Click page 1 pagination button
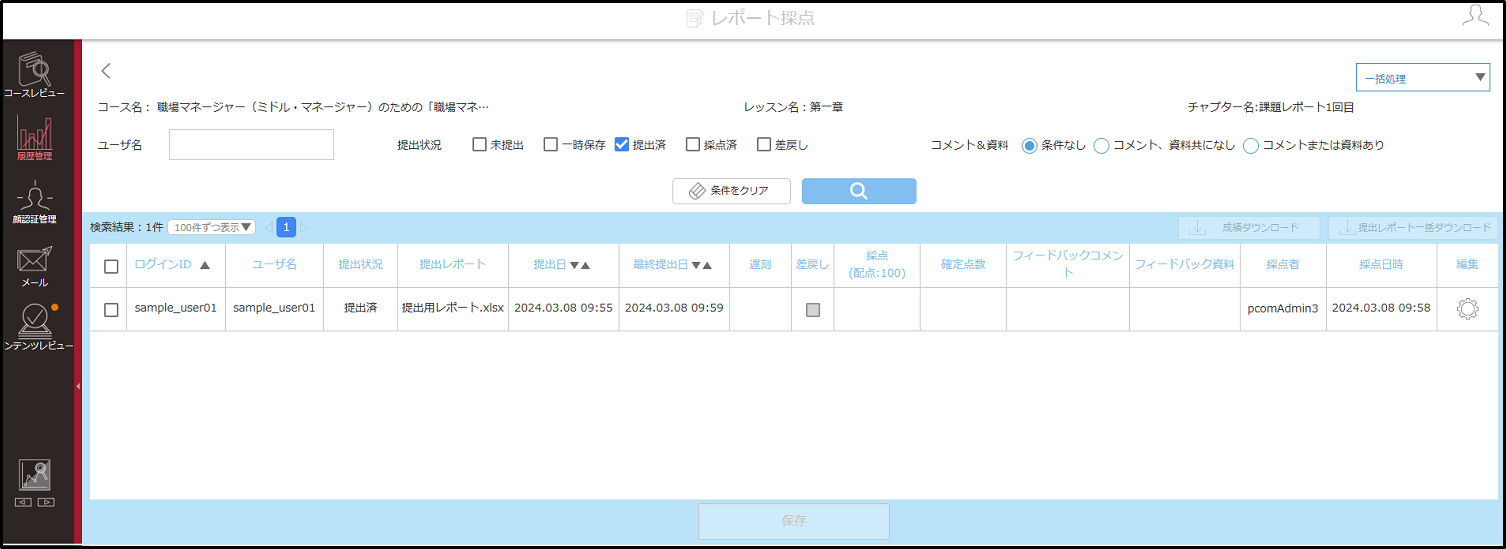 (286, 227)
